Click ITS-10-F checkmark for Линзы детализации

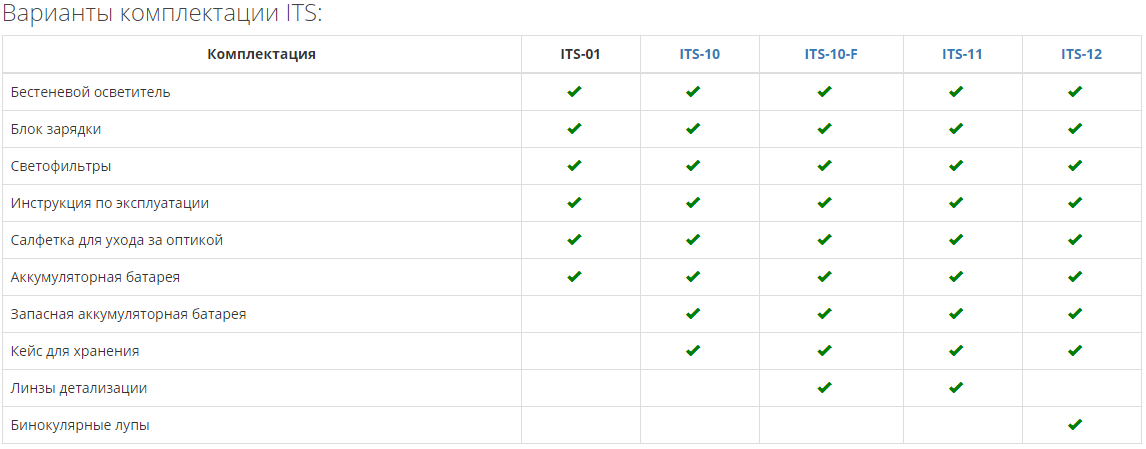click(824, 387)
